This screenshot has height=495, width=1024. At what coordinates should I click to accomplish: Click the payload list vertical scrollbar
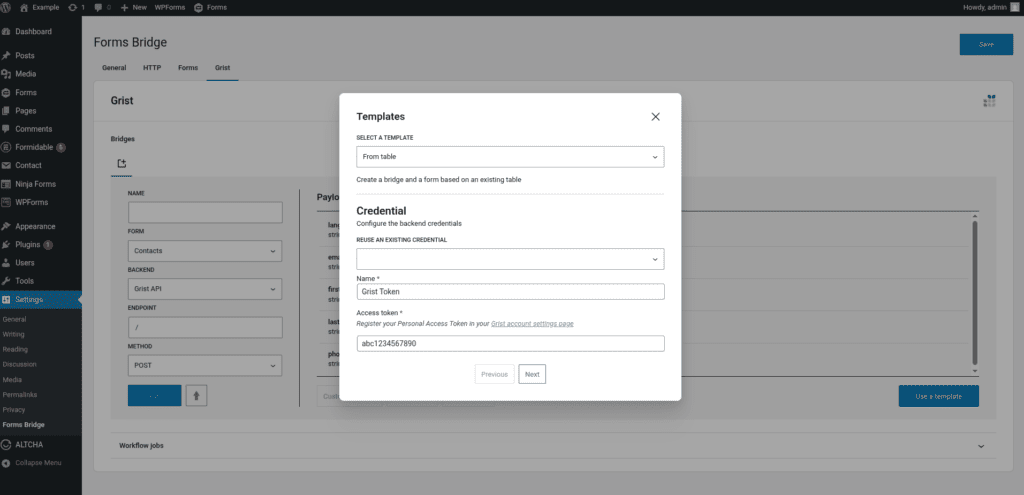coord(975,293)
